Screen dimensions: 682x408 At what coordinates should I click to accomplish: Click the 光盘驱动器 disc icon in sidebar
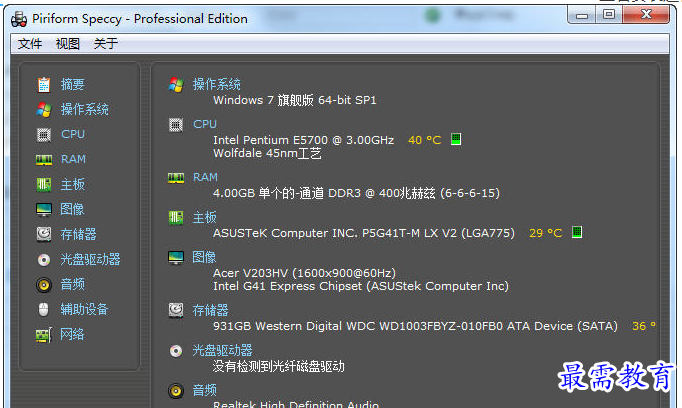tap(43, 260)
